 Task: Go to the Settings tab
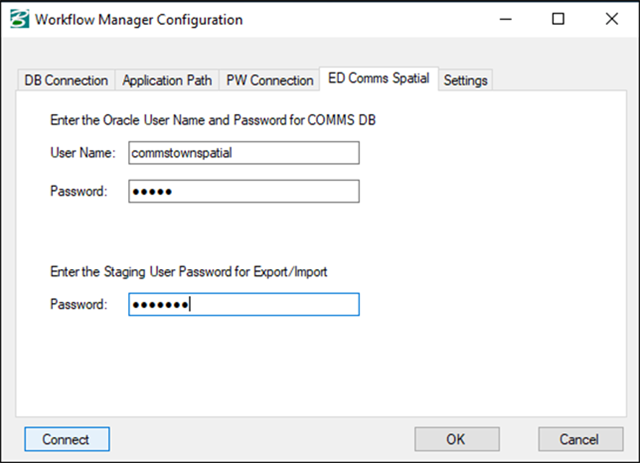[465, 80]
